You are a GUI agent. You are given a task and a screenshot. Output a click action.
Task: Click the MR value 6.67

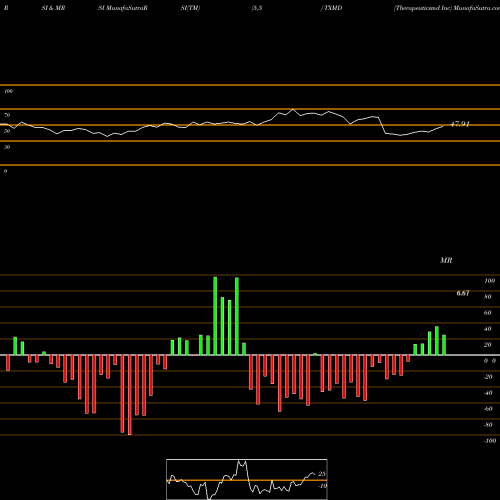click(x=463, y=293)
